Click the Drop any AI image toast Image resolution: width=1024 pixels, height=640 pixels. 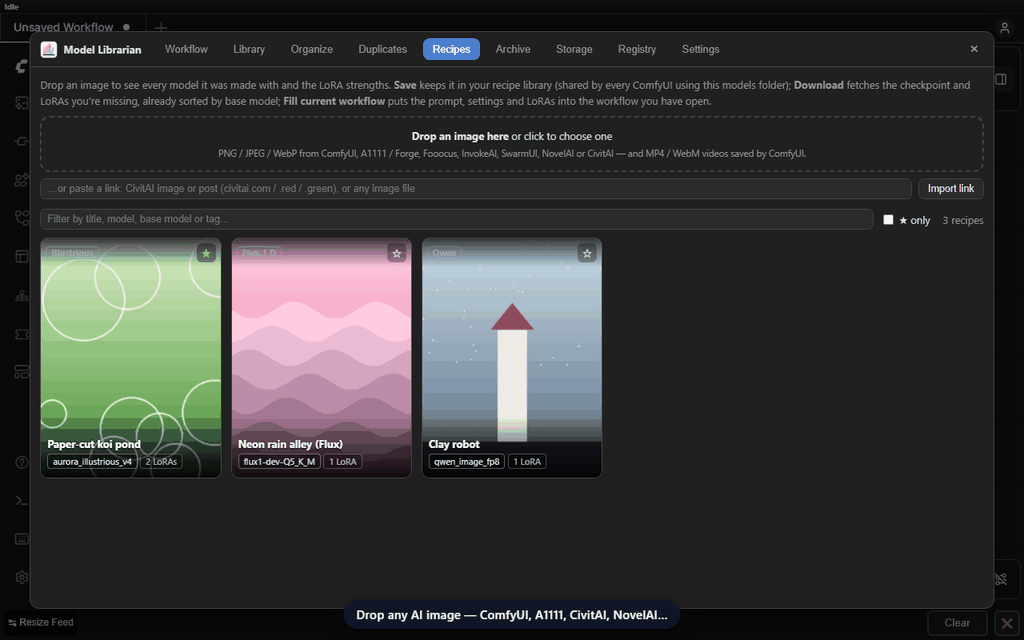click(511, 615)
